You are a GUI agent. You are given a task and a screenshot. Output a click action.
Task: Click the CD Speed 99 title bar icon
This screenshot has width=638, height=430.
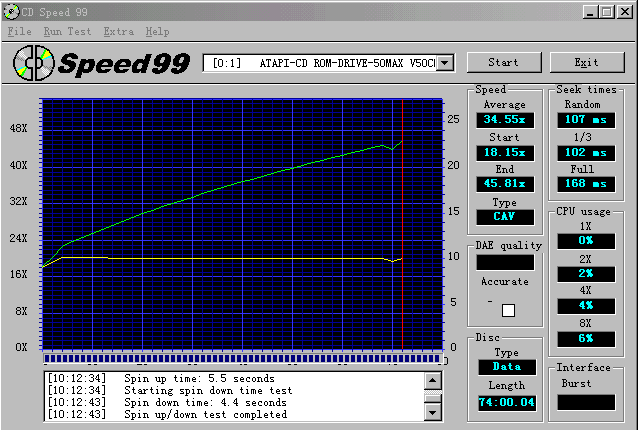[11, 11]
